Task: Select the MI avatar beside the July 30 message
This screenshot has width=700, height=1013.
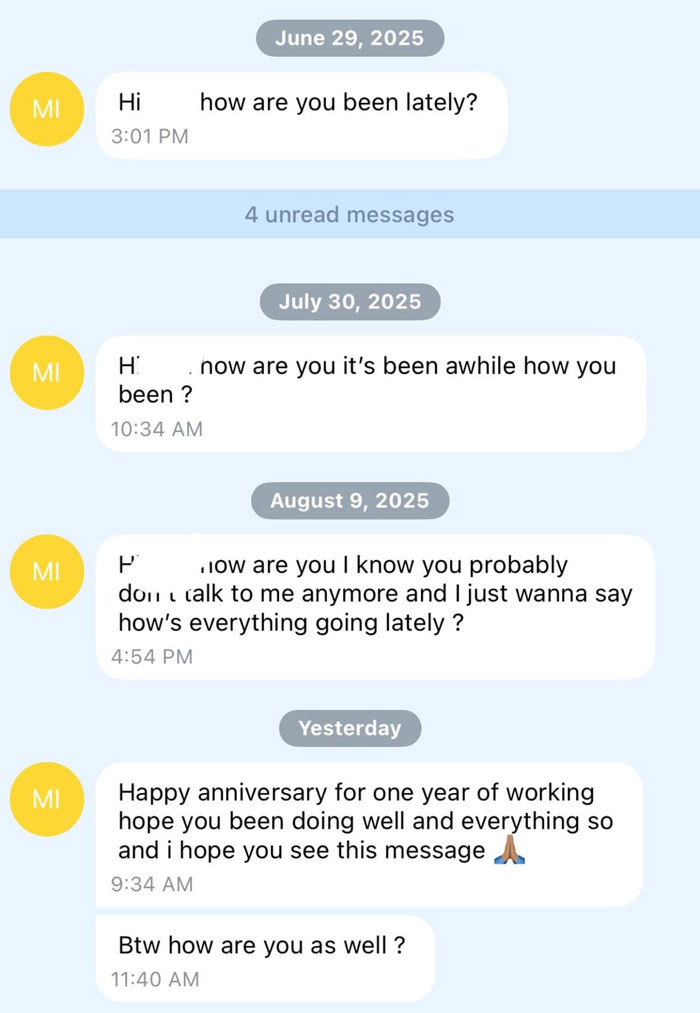Action: [x=46, y=373]
